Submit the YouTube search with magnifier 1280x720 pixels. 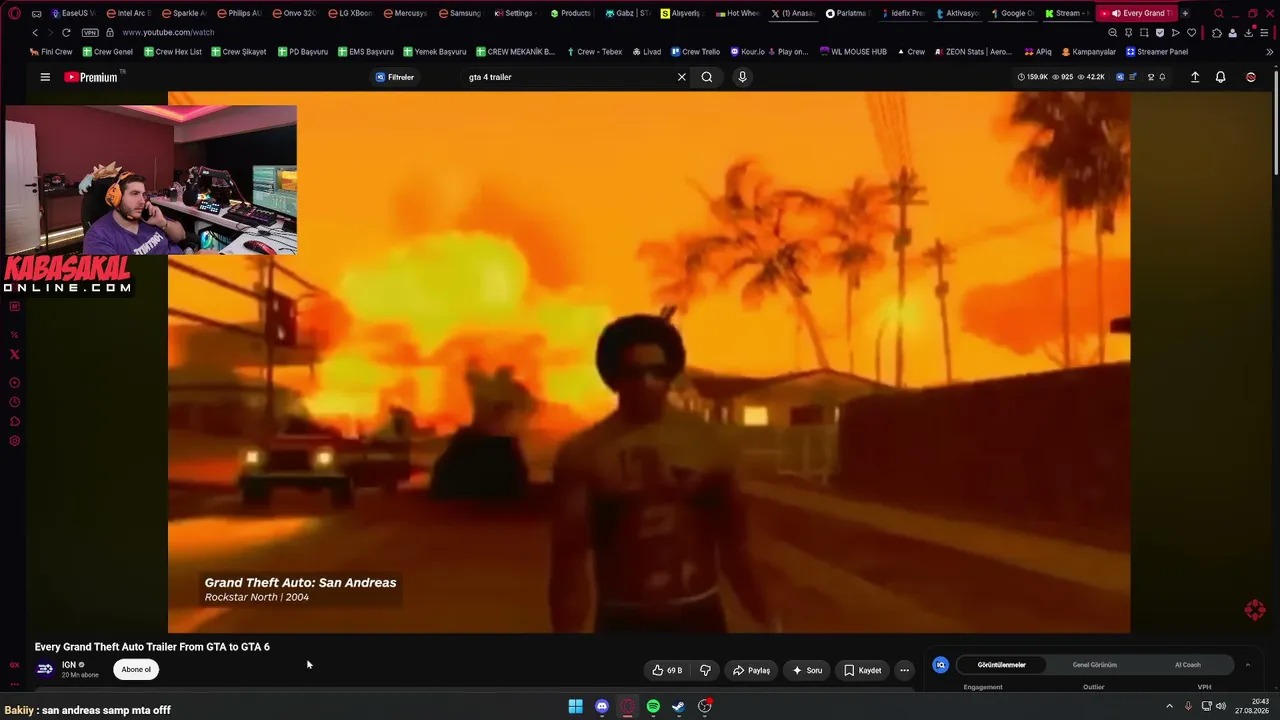pos(707,77)
